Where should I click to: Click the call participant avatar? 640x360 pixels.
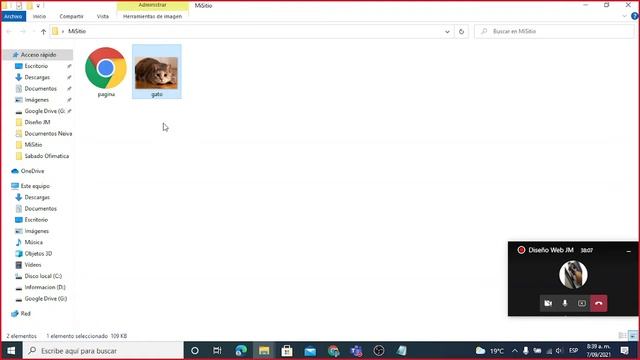coord(573,274)
